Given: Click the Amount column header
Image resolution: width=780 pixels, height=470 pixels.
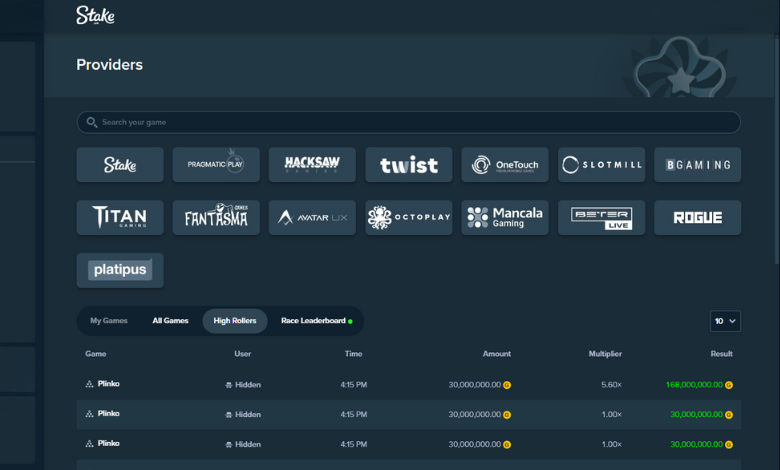Looking at the screenshot, I should tap(496, 354).
